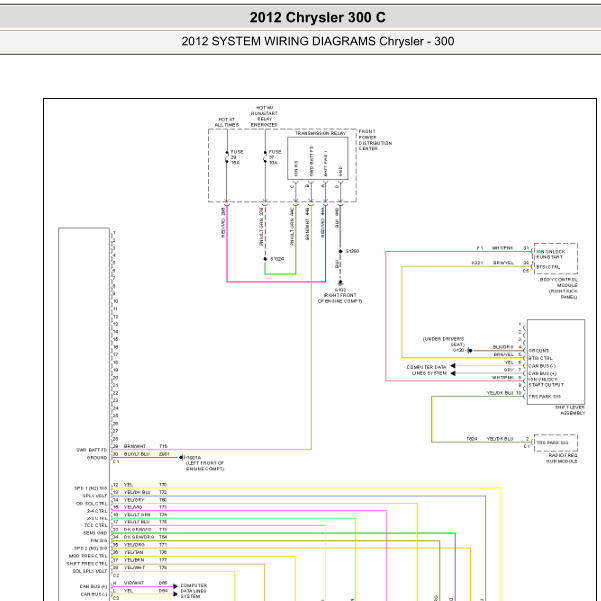Screen dimensions: 601x601
Task: Click the "IGN UNLOCK RUN/START" label in body control module
Action: 551,255
